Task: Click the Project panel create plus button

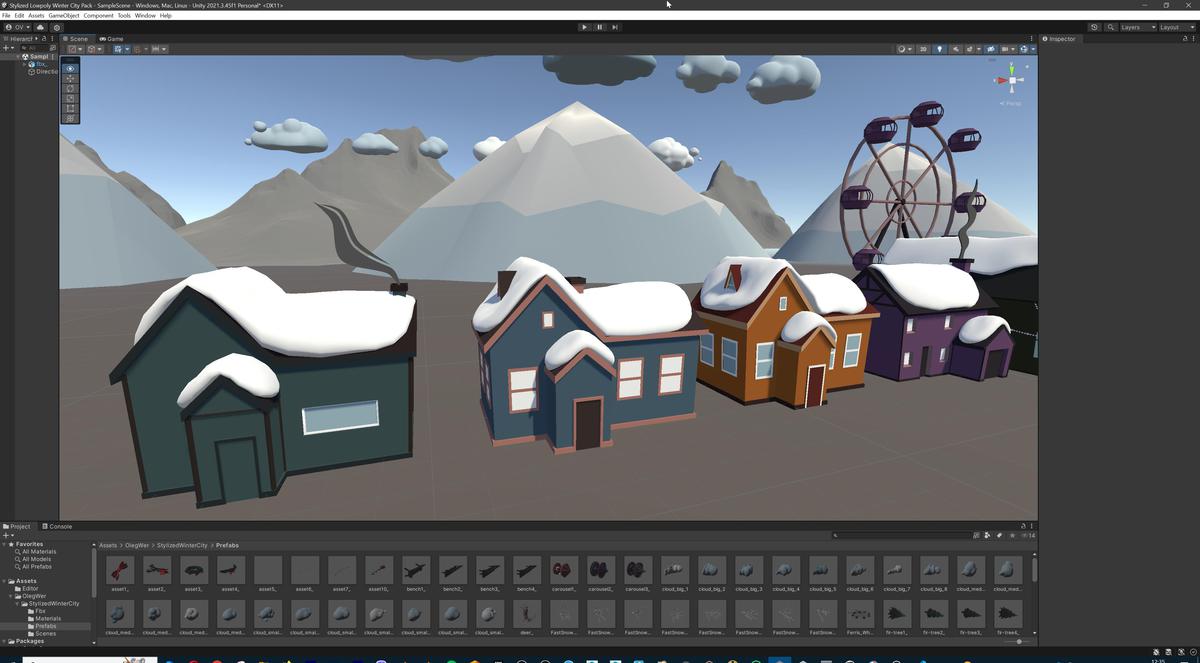Action: click(x=6, y=536)
